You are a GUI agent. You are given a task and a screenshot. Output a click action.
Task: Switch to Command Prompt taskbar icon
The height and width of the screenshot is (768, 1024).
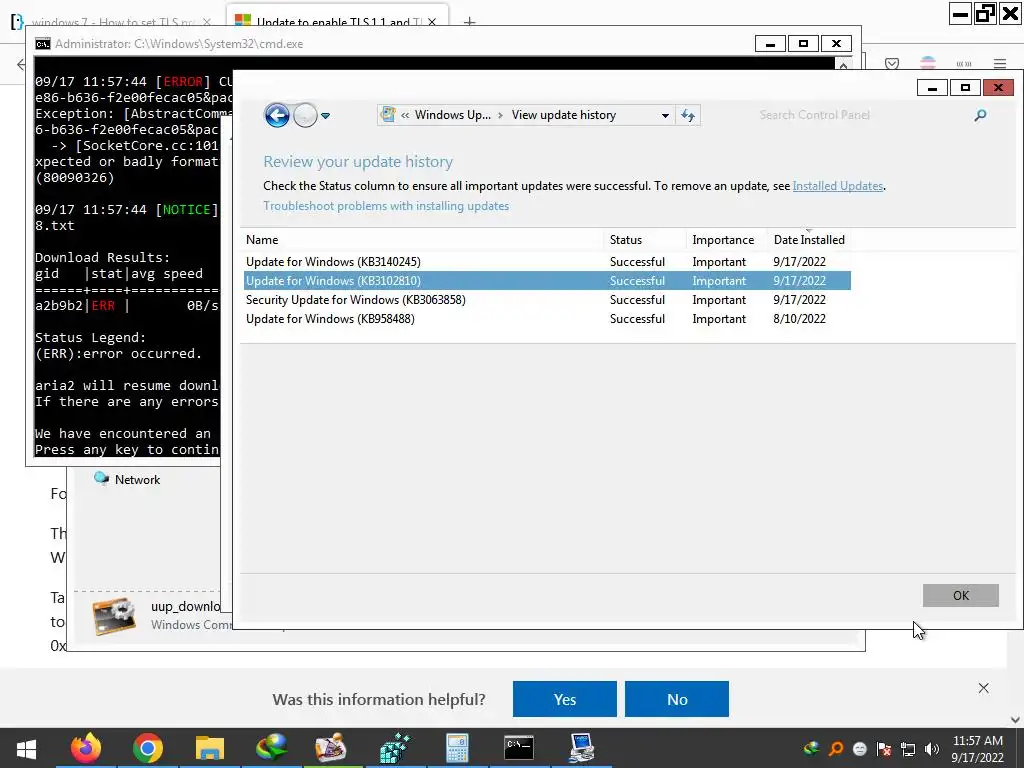(519, 748)
